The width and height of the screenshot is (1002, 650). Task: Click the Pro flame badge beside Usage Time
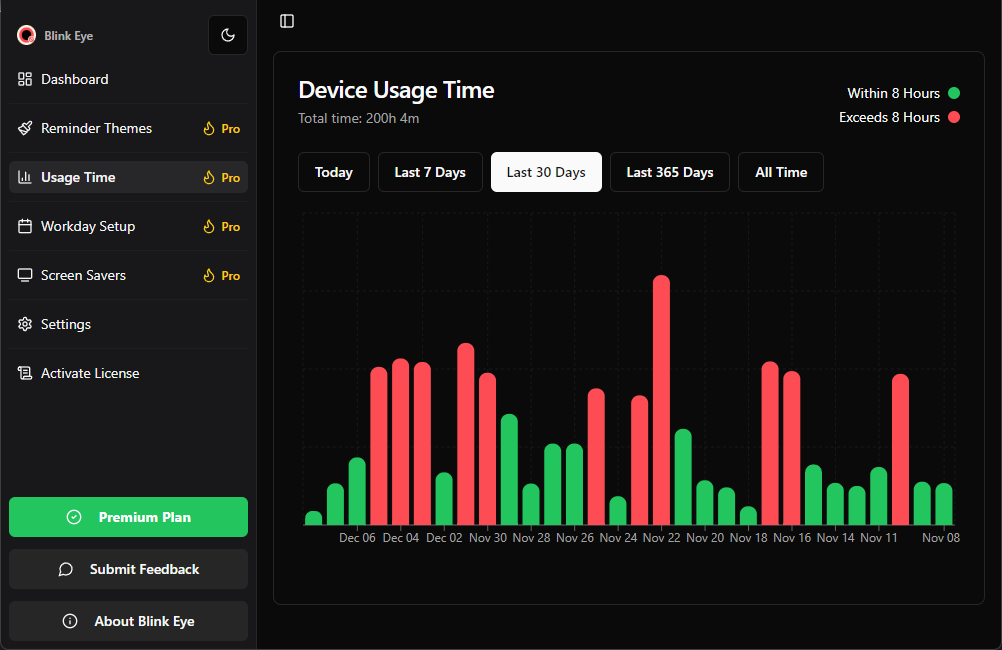coord(209,177)
